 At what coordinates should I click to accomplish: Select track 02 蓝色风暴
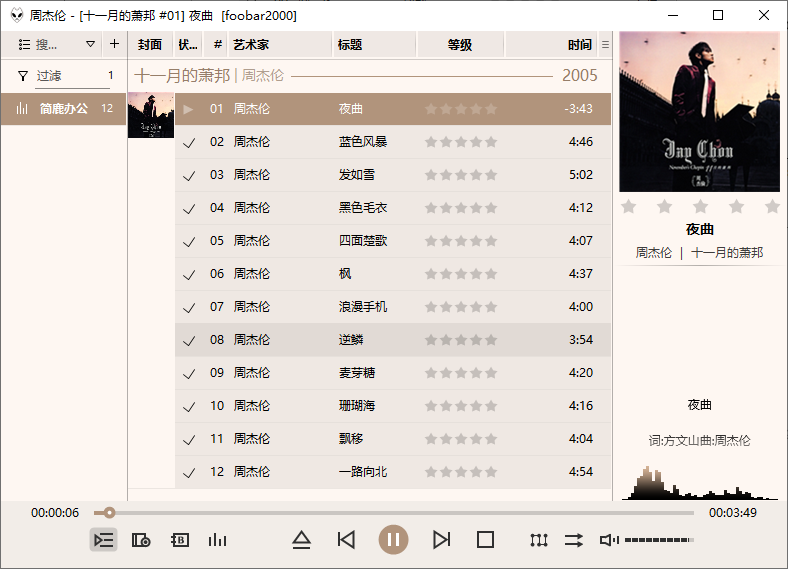[x=393, y=142]
